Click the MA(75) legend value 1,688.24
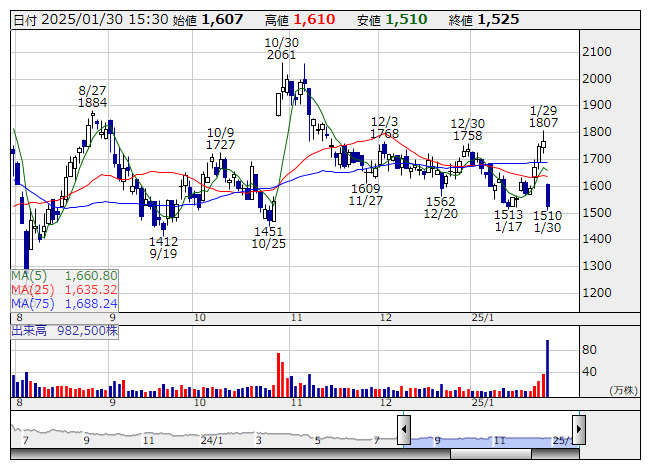 pyautogui.click(x=91, y=303)
